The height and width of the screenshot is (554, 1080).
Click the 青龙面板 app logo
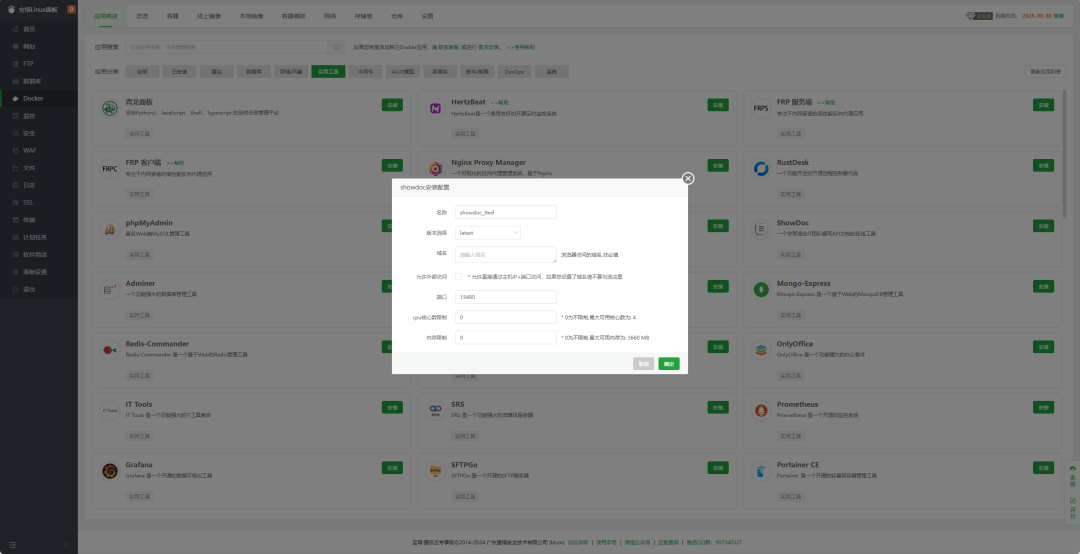pos(110,108)
